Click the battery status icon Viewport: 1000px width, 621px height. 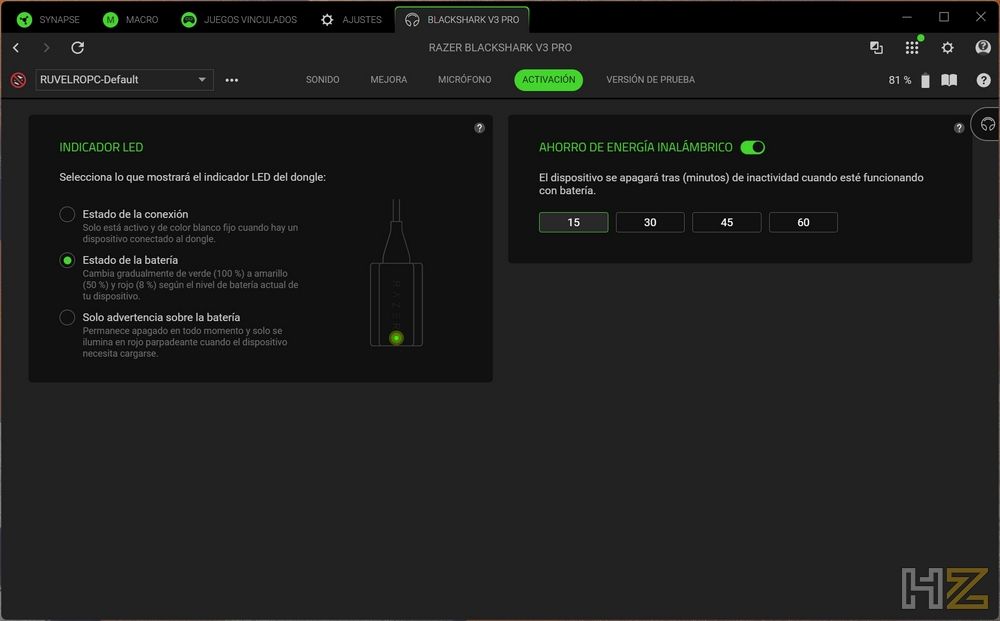pyautogui.click(x=925, y=80)
